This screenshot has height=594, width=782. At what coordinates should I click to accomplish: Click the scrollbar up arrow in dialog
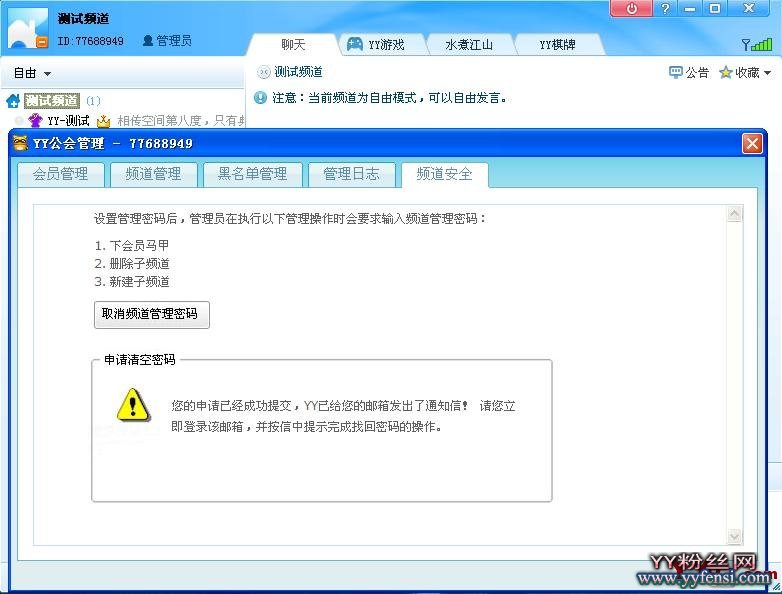(x=734, y=214)
